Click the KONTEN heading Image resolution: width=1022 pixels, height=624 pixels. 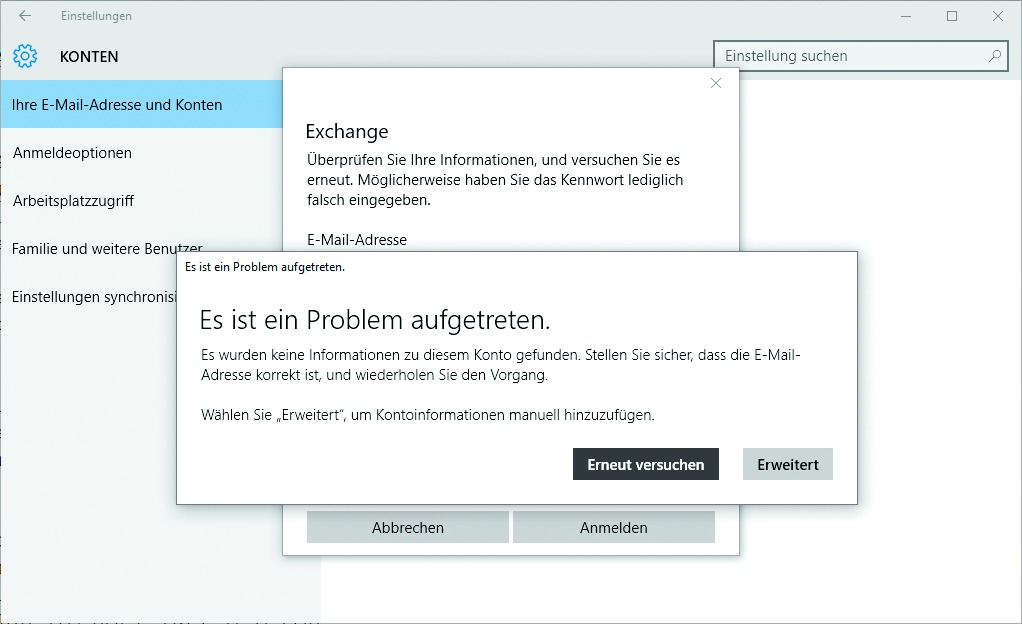pos(89,57)
